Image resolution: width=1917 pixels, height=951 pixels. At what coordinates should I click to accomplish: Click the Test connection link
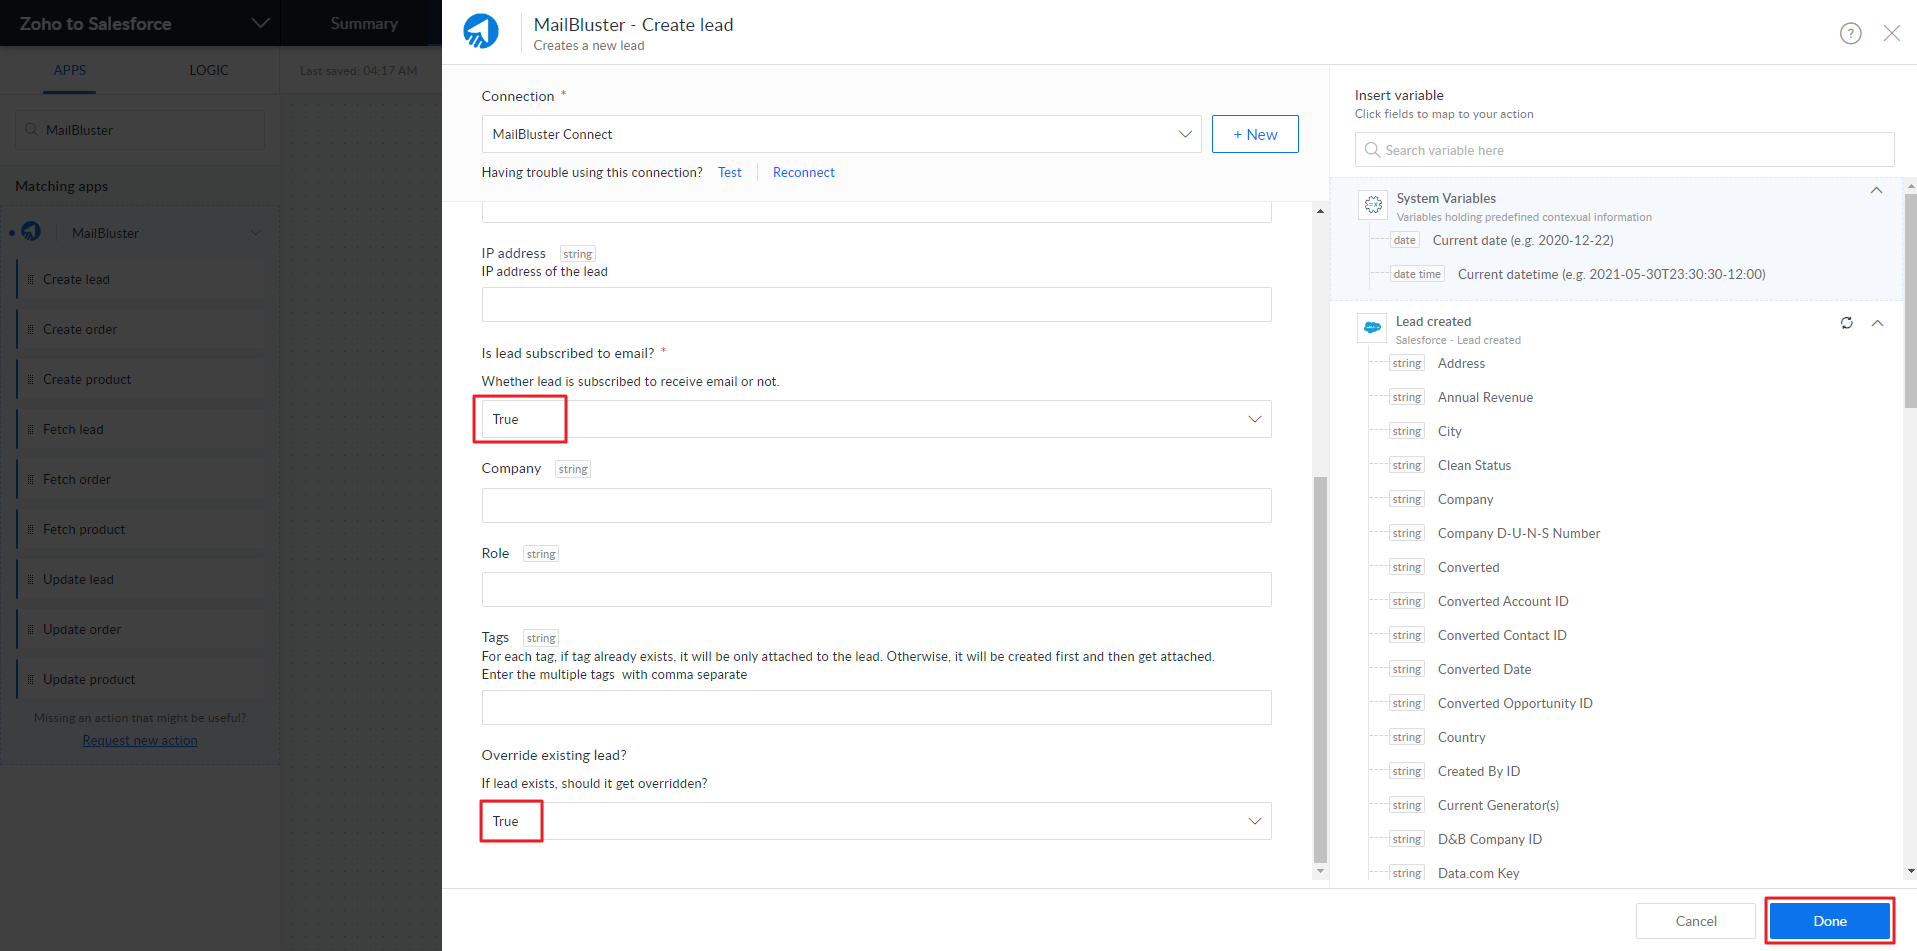pos(729,172)
